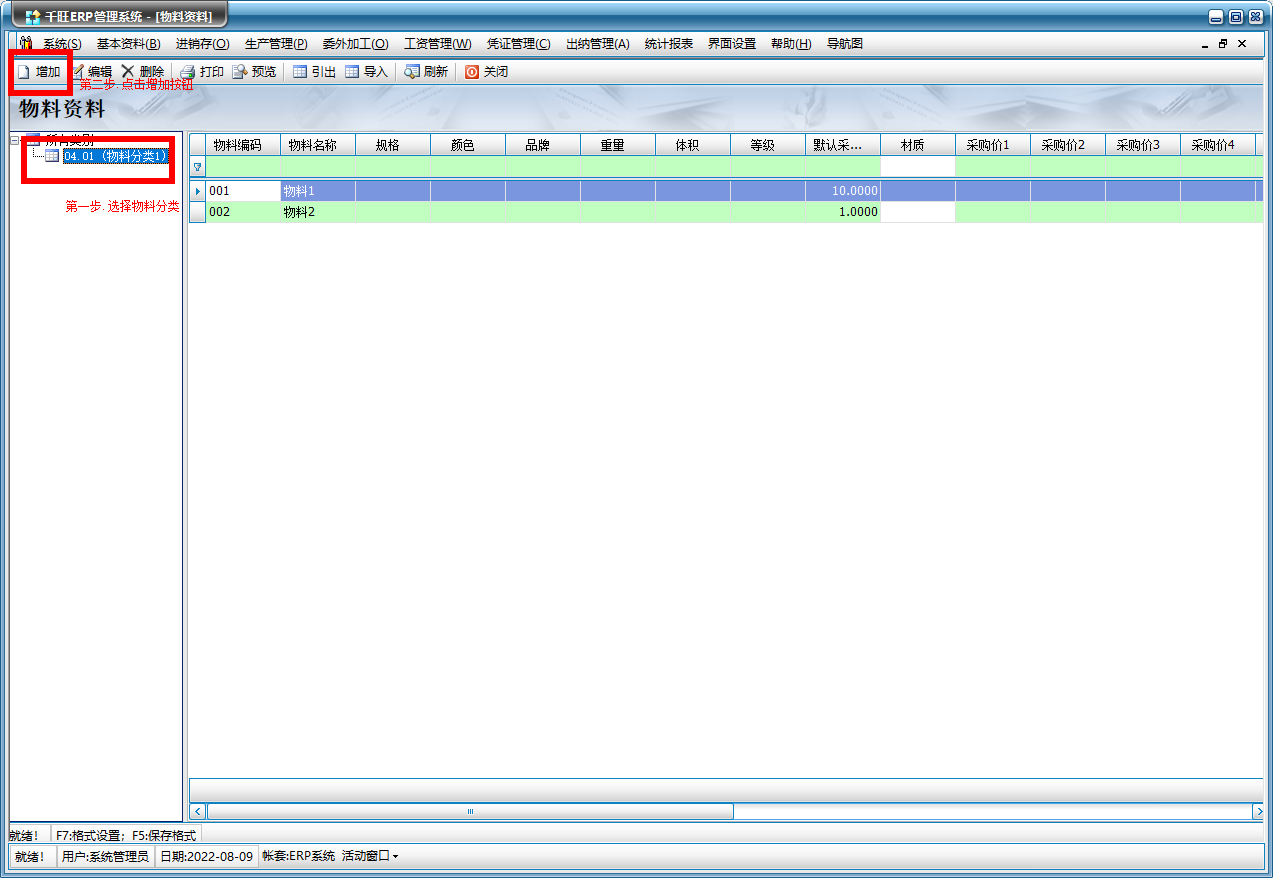Viewport: 1273px width, 878px height.
Task: Open the 系统(S) menu
Action: click(x=62, y=44)
